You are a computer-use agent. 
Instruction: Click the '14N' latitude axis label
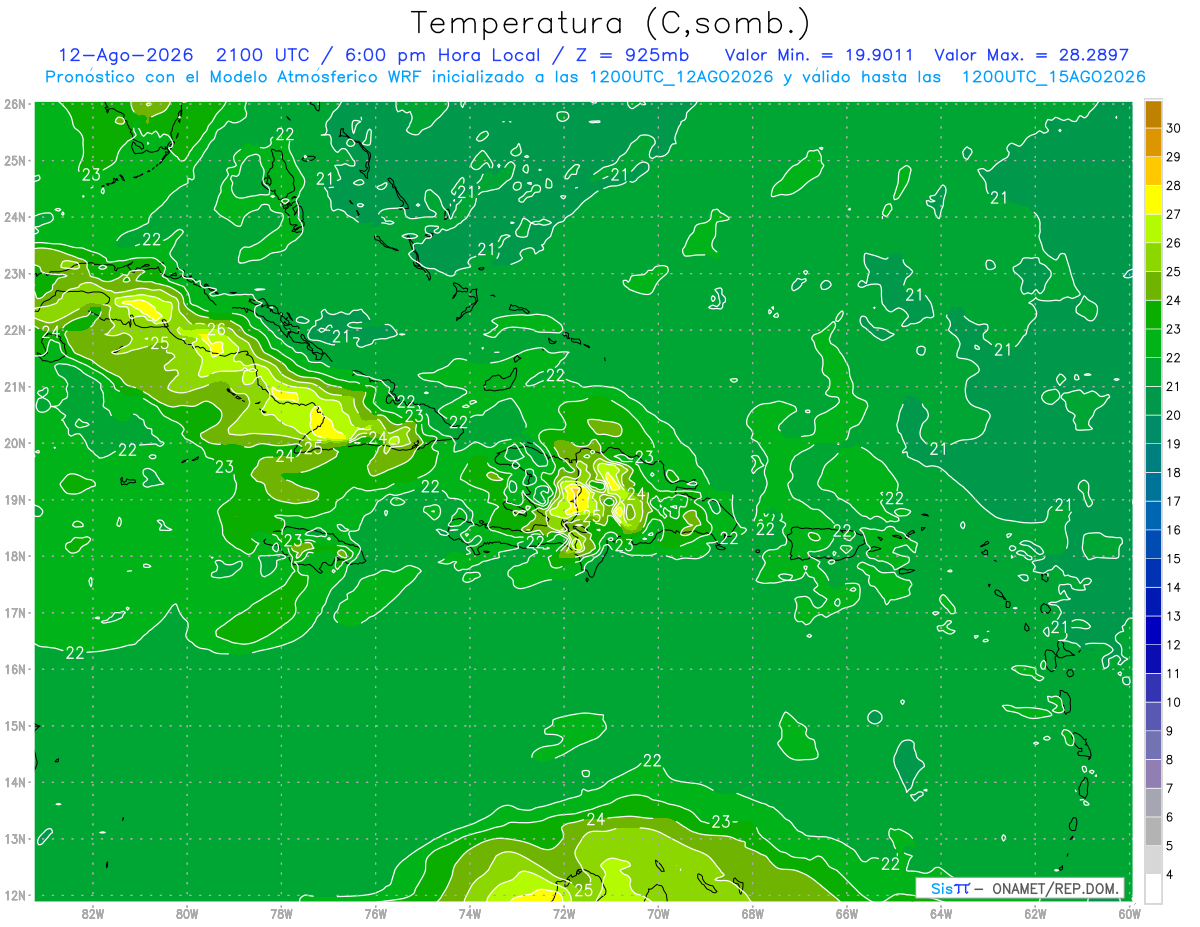coord(14,782)
